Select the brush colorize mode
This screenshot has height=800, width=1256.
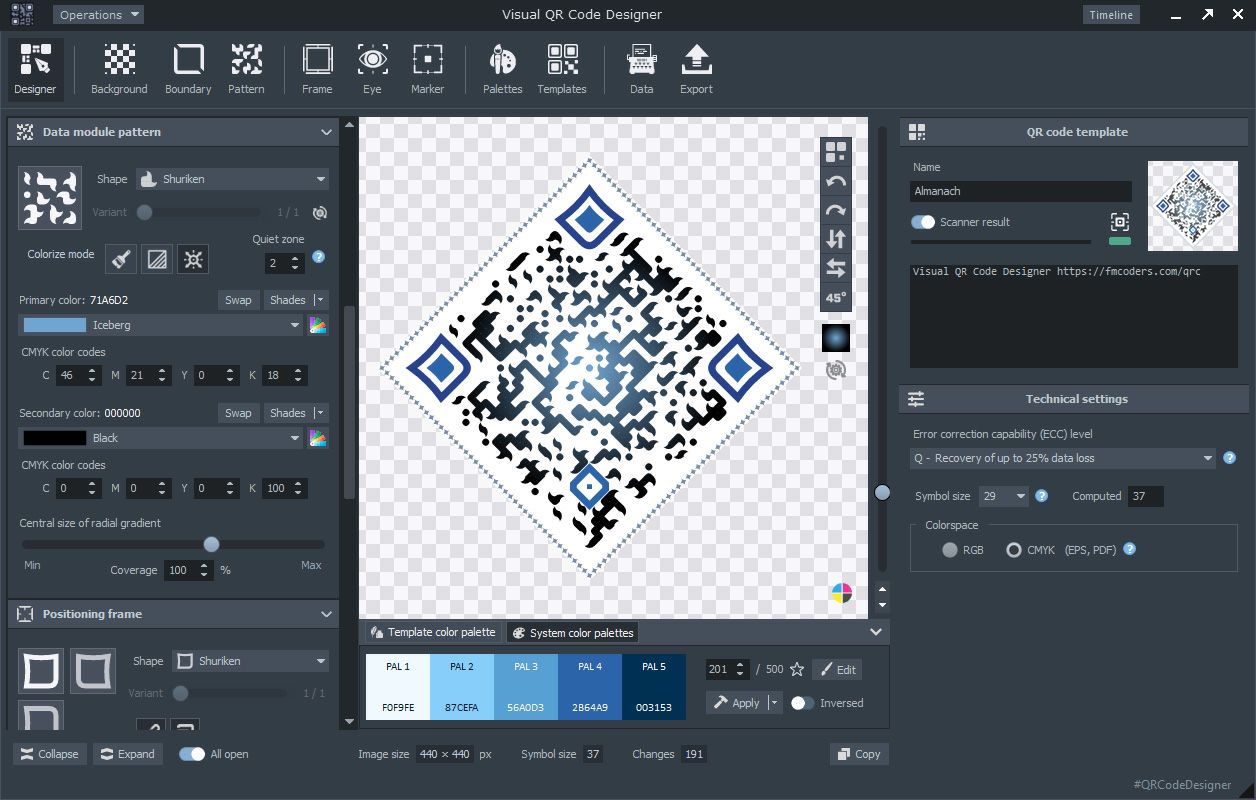pyautogui.click(x=122, y=260)
